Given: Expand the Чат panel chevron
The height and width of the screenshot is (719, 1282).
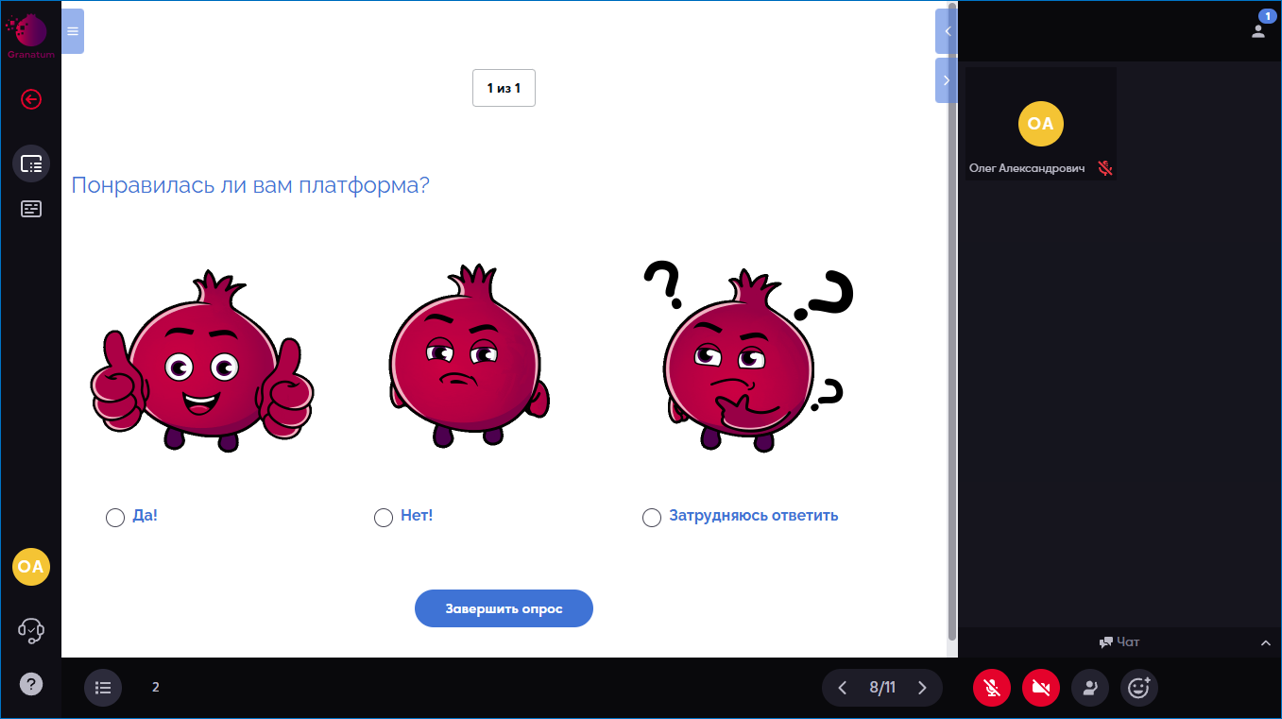Looking at the screenshot, I should pos(1265,643).
